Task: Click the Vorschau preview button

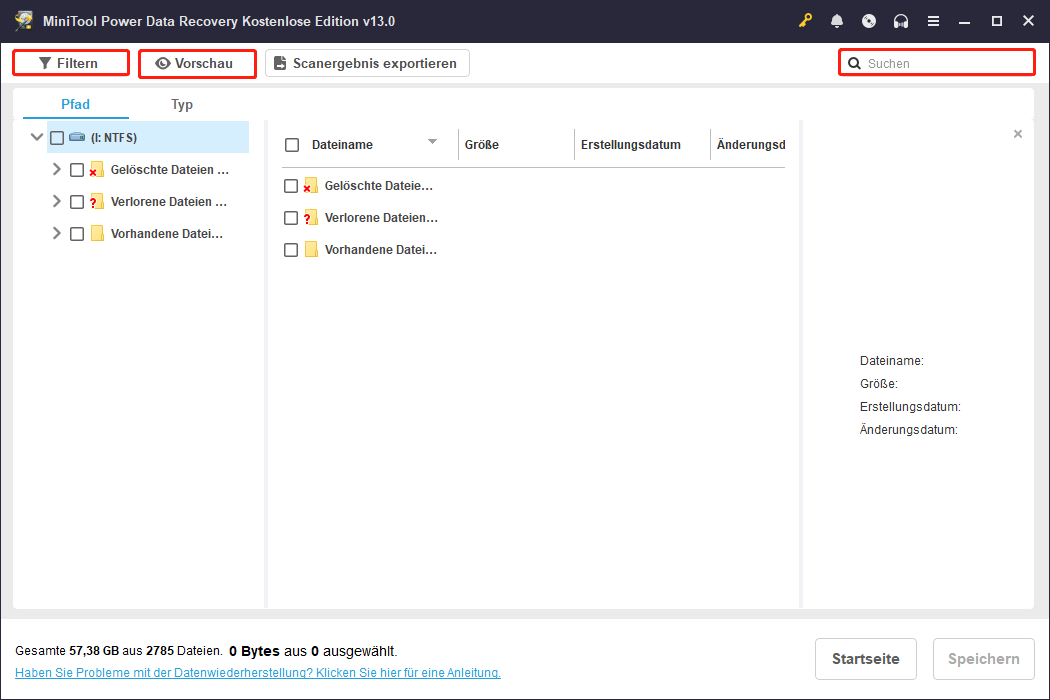Action: coord(198,64)
